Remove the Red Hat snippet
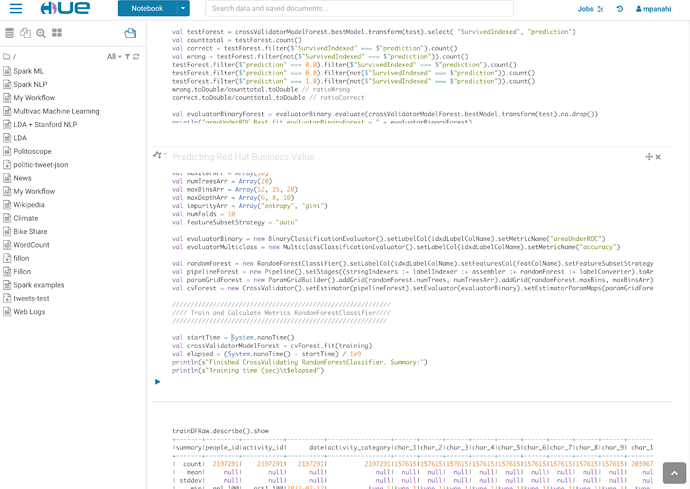The width and height of the screenshot is (690, 489). coord(658,157)
